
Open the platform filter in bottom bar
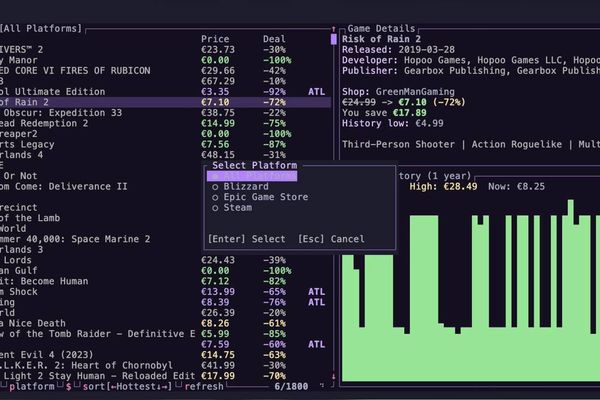coord(31,387)
